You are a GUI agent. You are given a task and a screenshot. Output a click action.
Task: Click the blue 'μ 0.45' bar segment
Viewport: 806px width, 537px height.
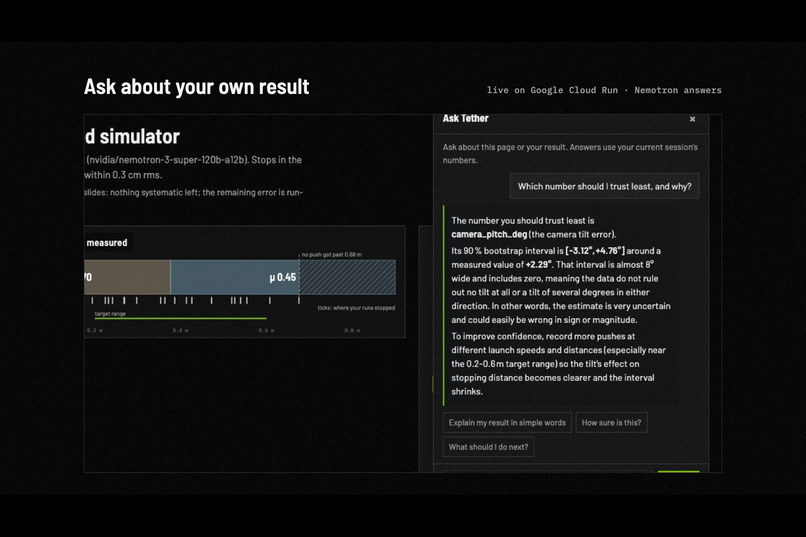click(234, 277)
